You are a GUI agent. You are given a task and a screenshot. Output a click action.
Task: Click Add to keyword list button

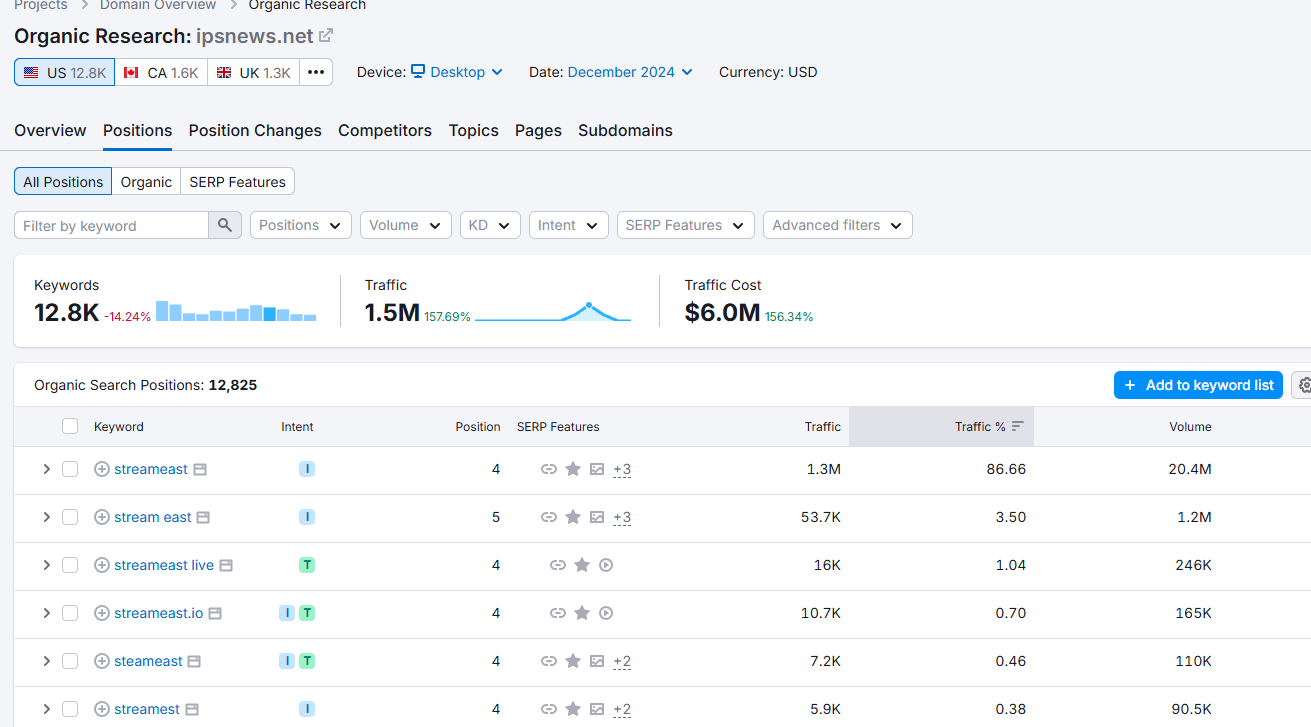[x=1198, y=385]
